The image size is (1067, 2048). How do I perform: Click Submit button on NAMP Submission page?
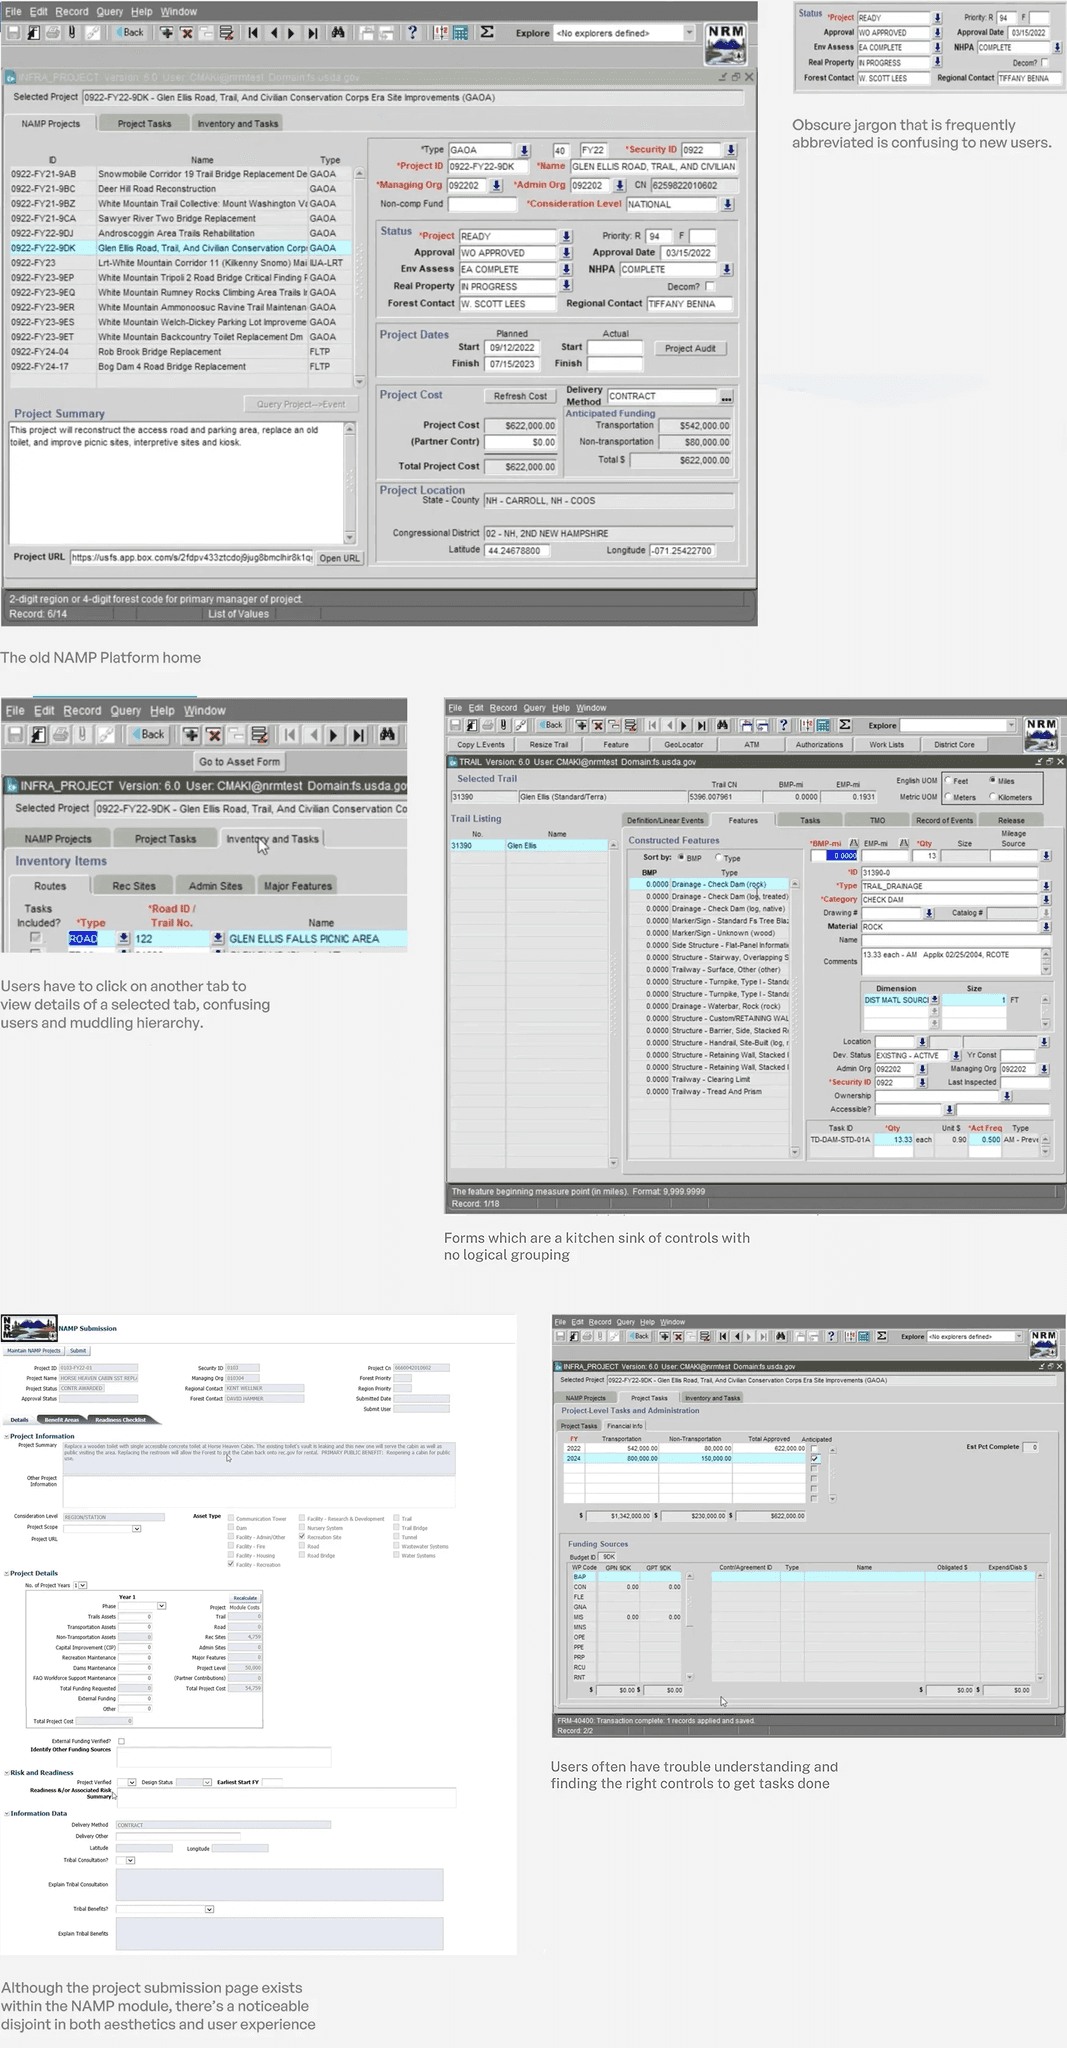click(78, 1351)
